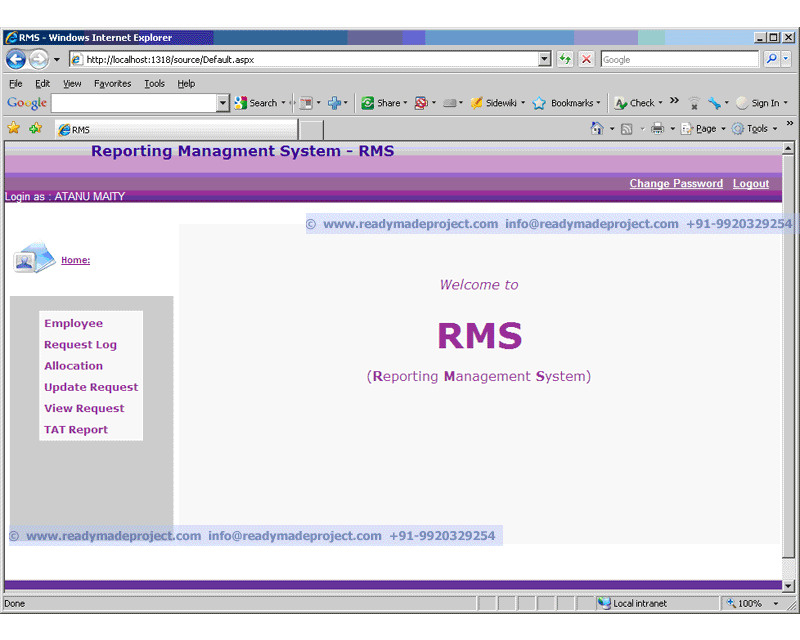Click the Google toolbar logo

tap(27, 103)
